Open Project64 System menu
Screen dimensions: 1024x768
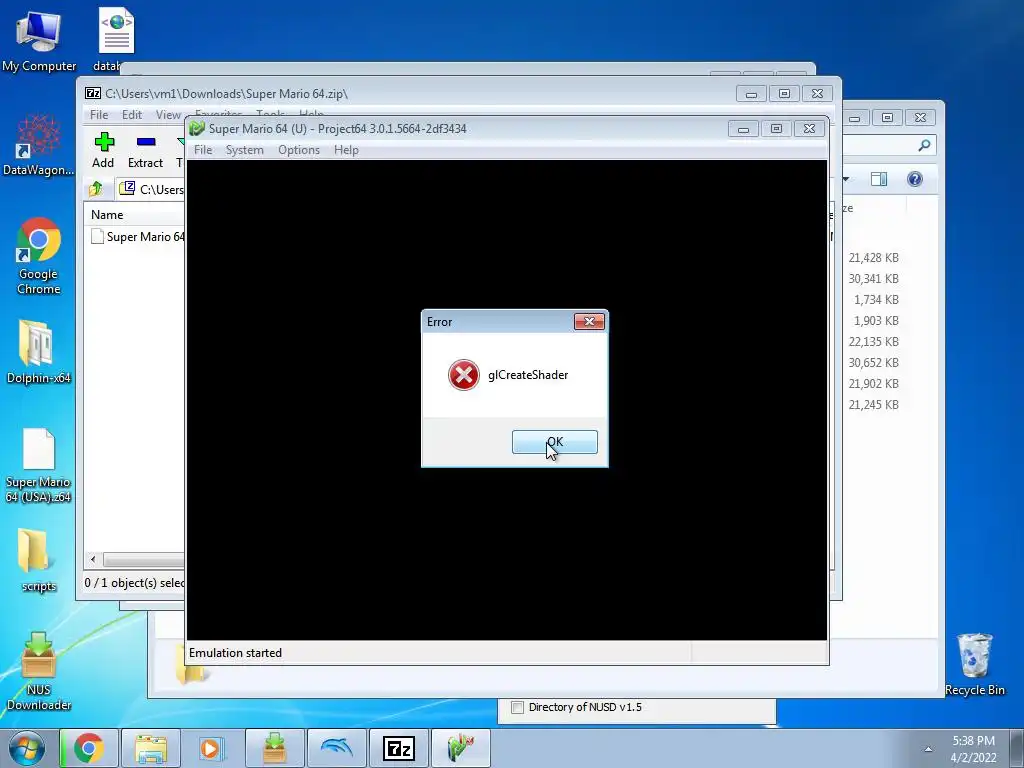(x=245, y=150)
